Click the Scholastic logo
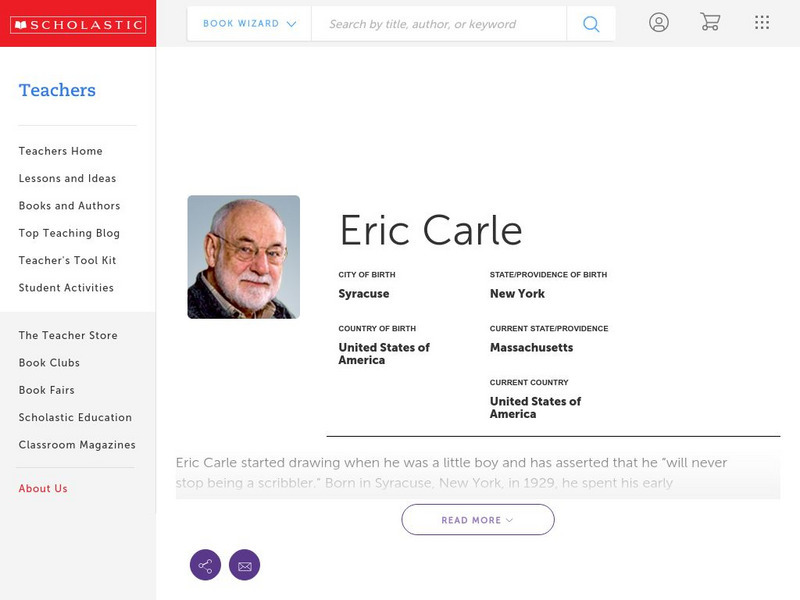This screenshot has width=800, height=600. [x=77, y=24]
